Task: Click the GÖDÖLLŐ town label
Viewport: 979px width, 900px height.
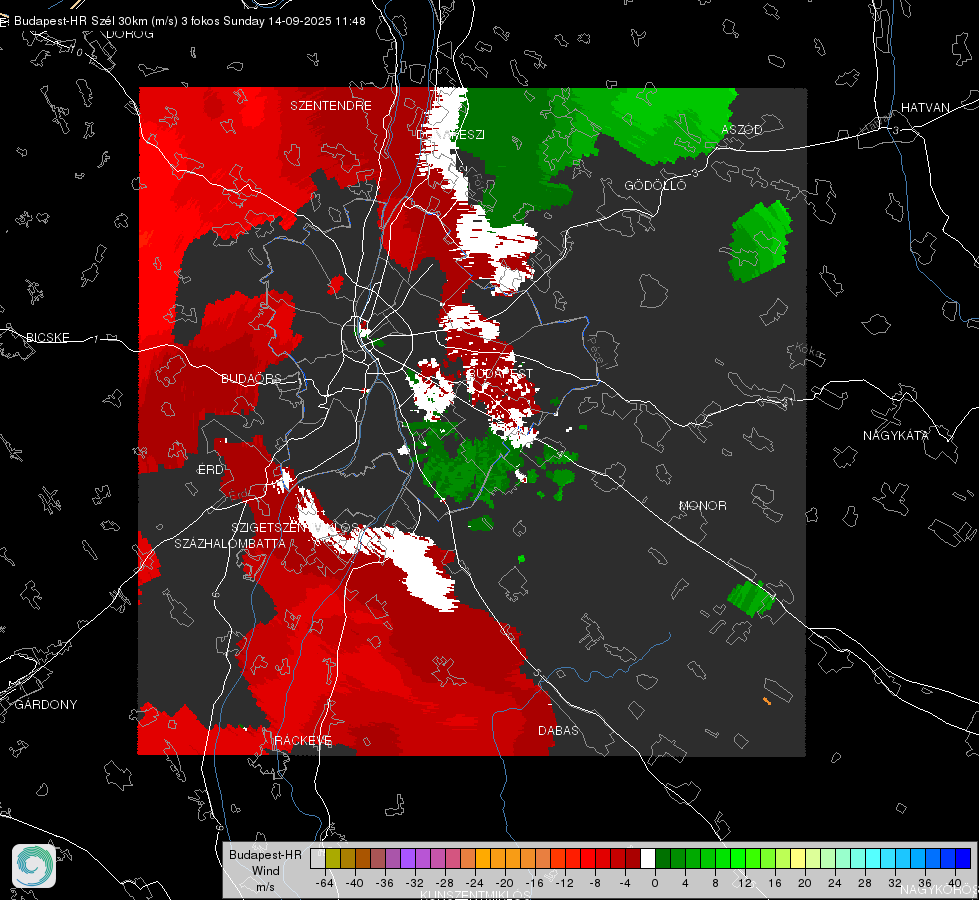Action: [x=655, y=185]
